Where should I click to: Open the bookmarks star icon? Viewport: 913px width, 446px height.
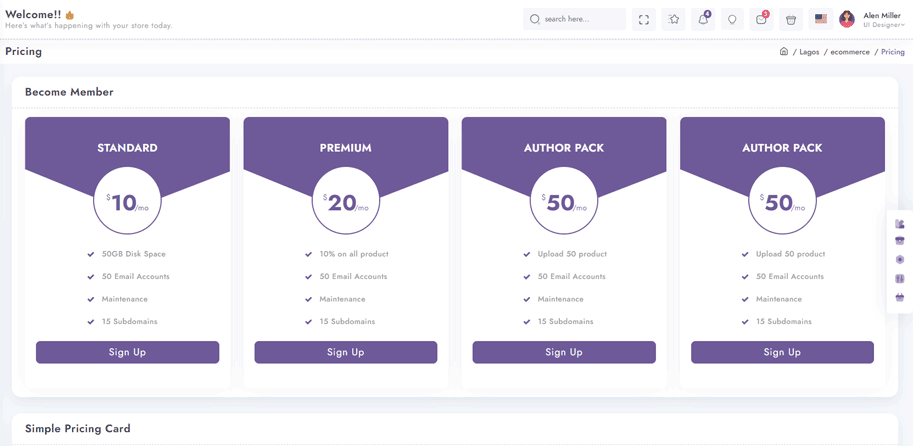click(x=674, y=19)
